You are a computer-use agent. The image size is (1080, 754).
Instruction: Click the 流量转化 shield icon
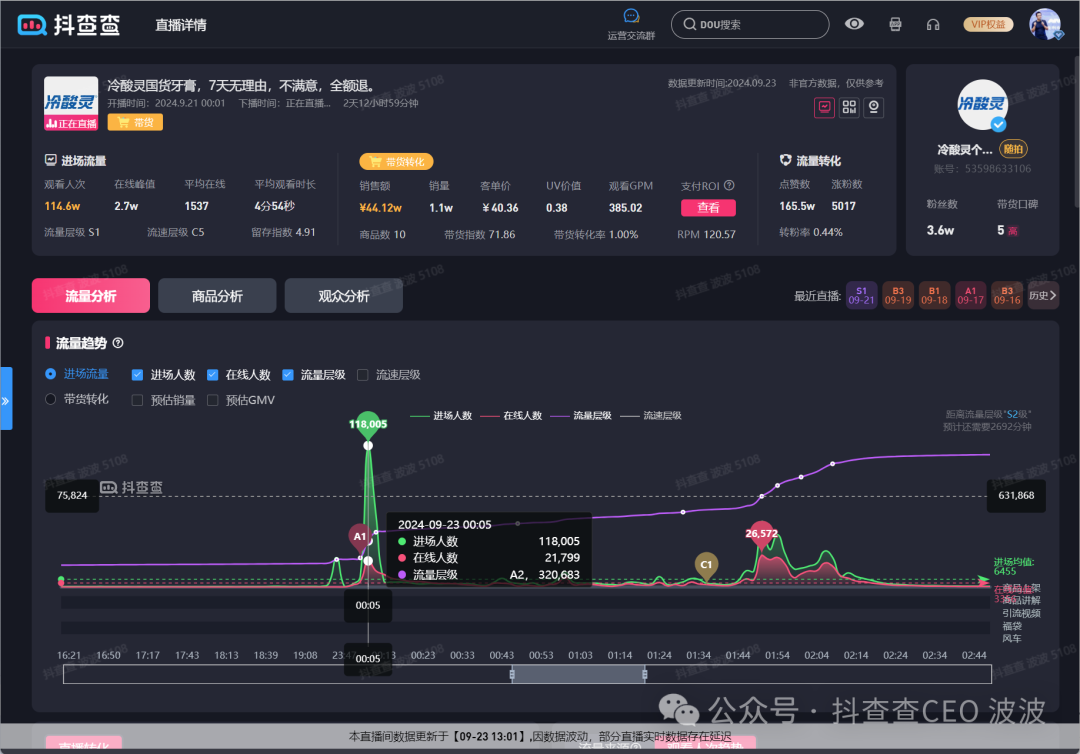(785, 160)
